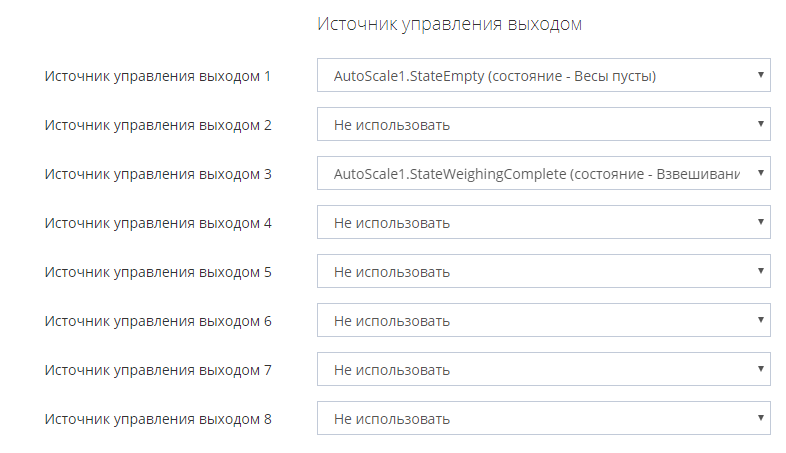Click the label "Источник управления выходом 4"
The height and width of the screenshot is (453, 786).
158,222
